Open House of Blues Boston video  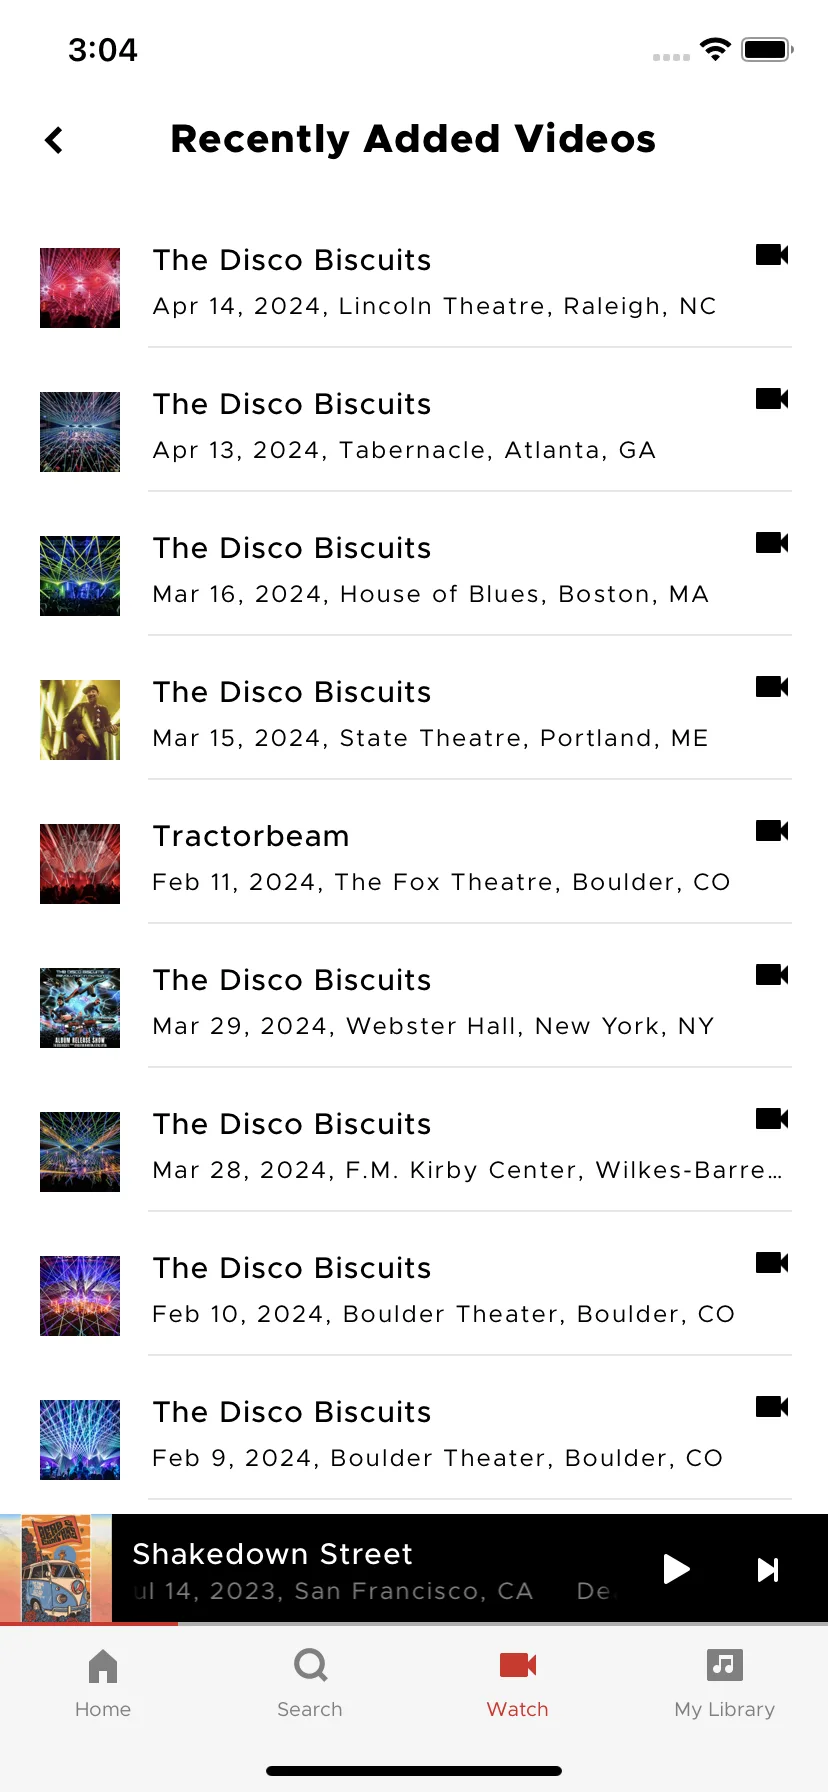click(x=416, y=575)
